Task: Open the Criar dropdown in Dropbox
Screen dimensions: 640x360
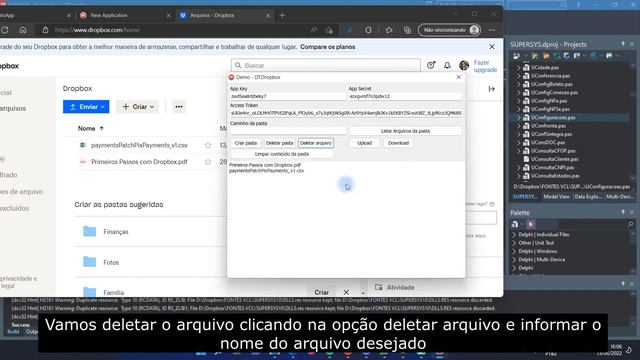Action: [x=138, y=107]
